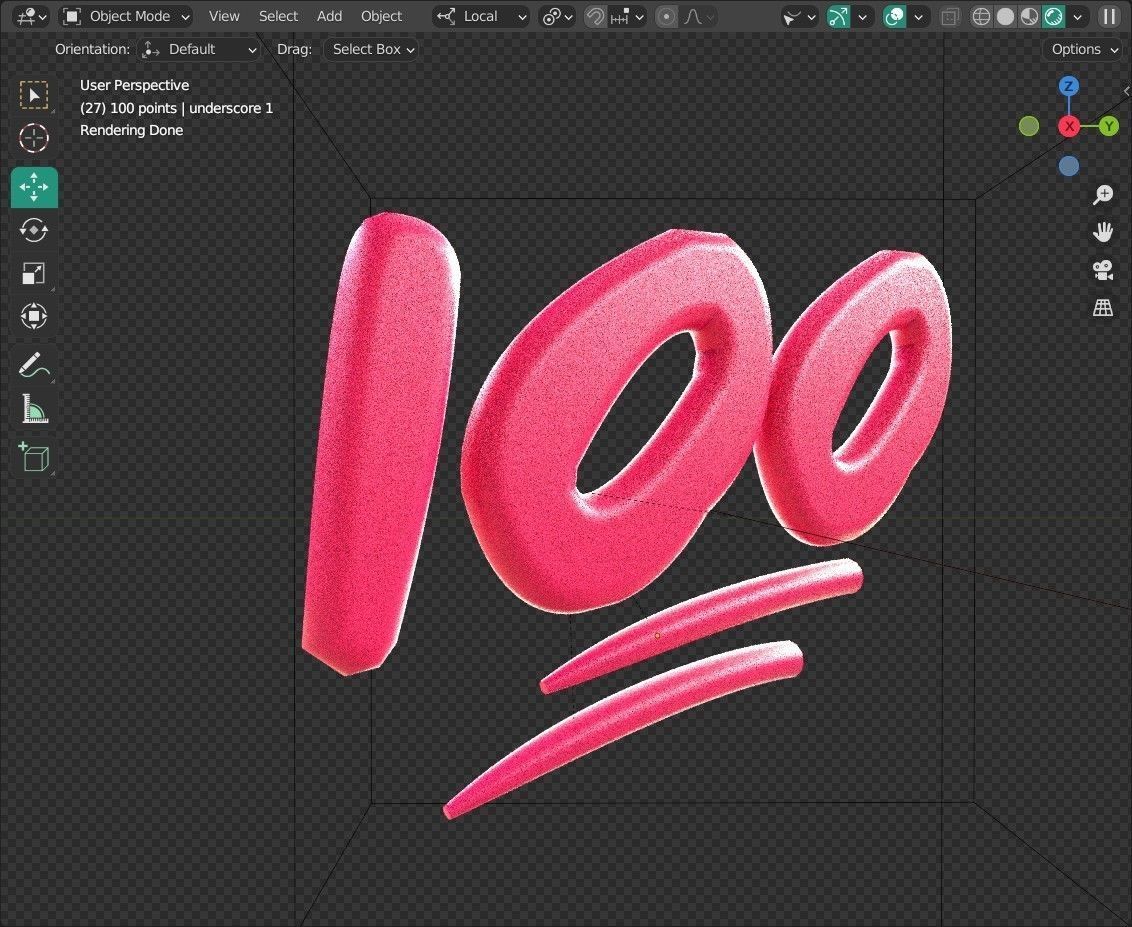Open proportional editing falloff dropdown
The image size is (1132, 927).
[698, 17]
